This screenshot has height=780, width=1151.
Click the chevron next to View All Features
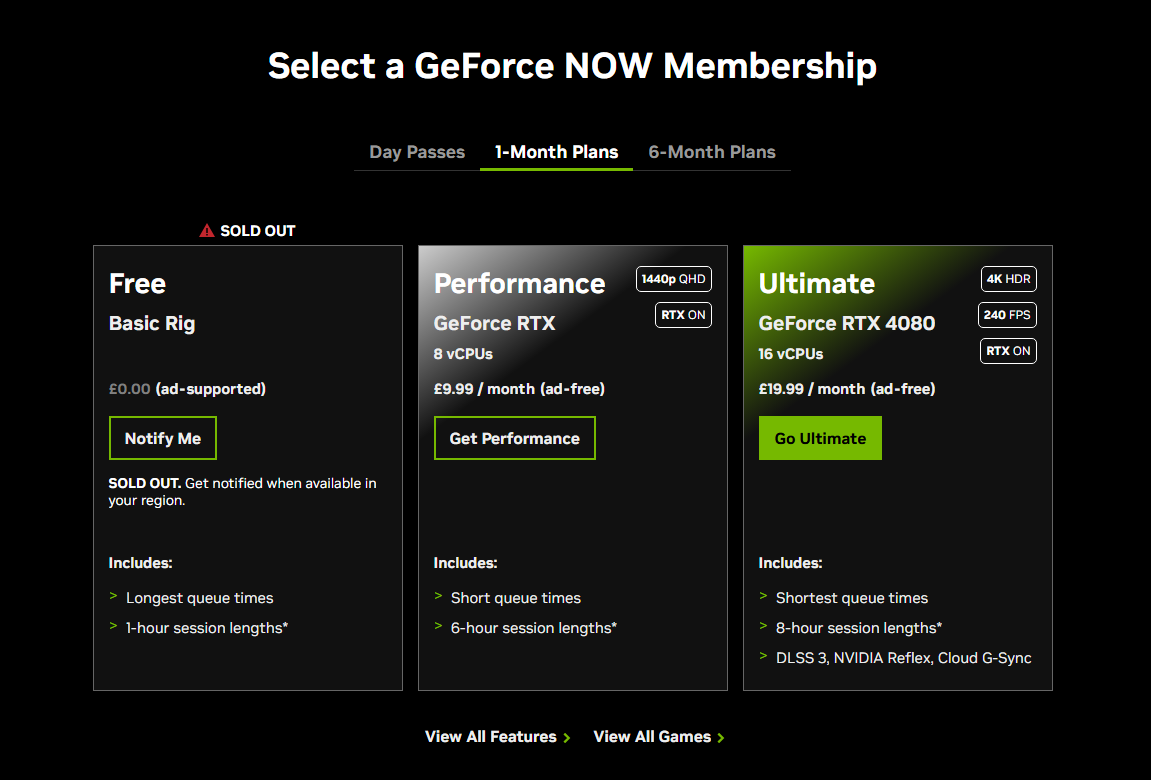[x=567, y=738]
